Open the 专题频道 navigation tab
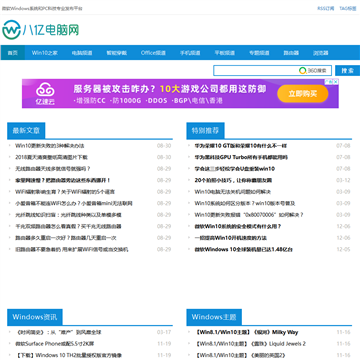This screenshot has height=360, width=360. (x=259, y=53)
